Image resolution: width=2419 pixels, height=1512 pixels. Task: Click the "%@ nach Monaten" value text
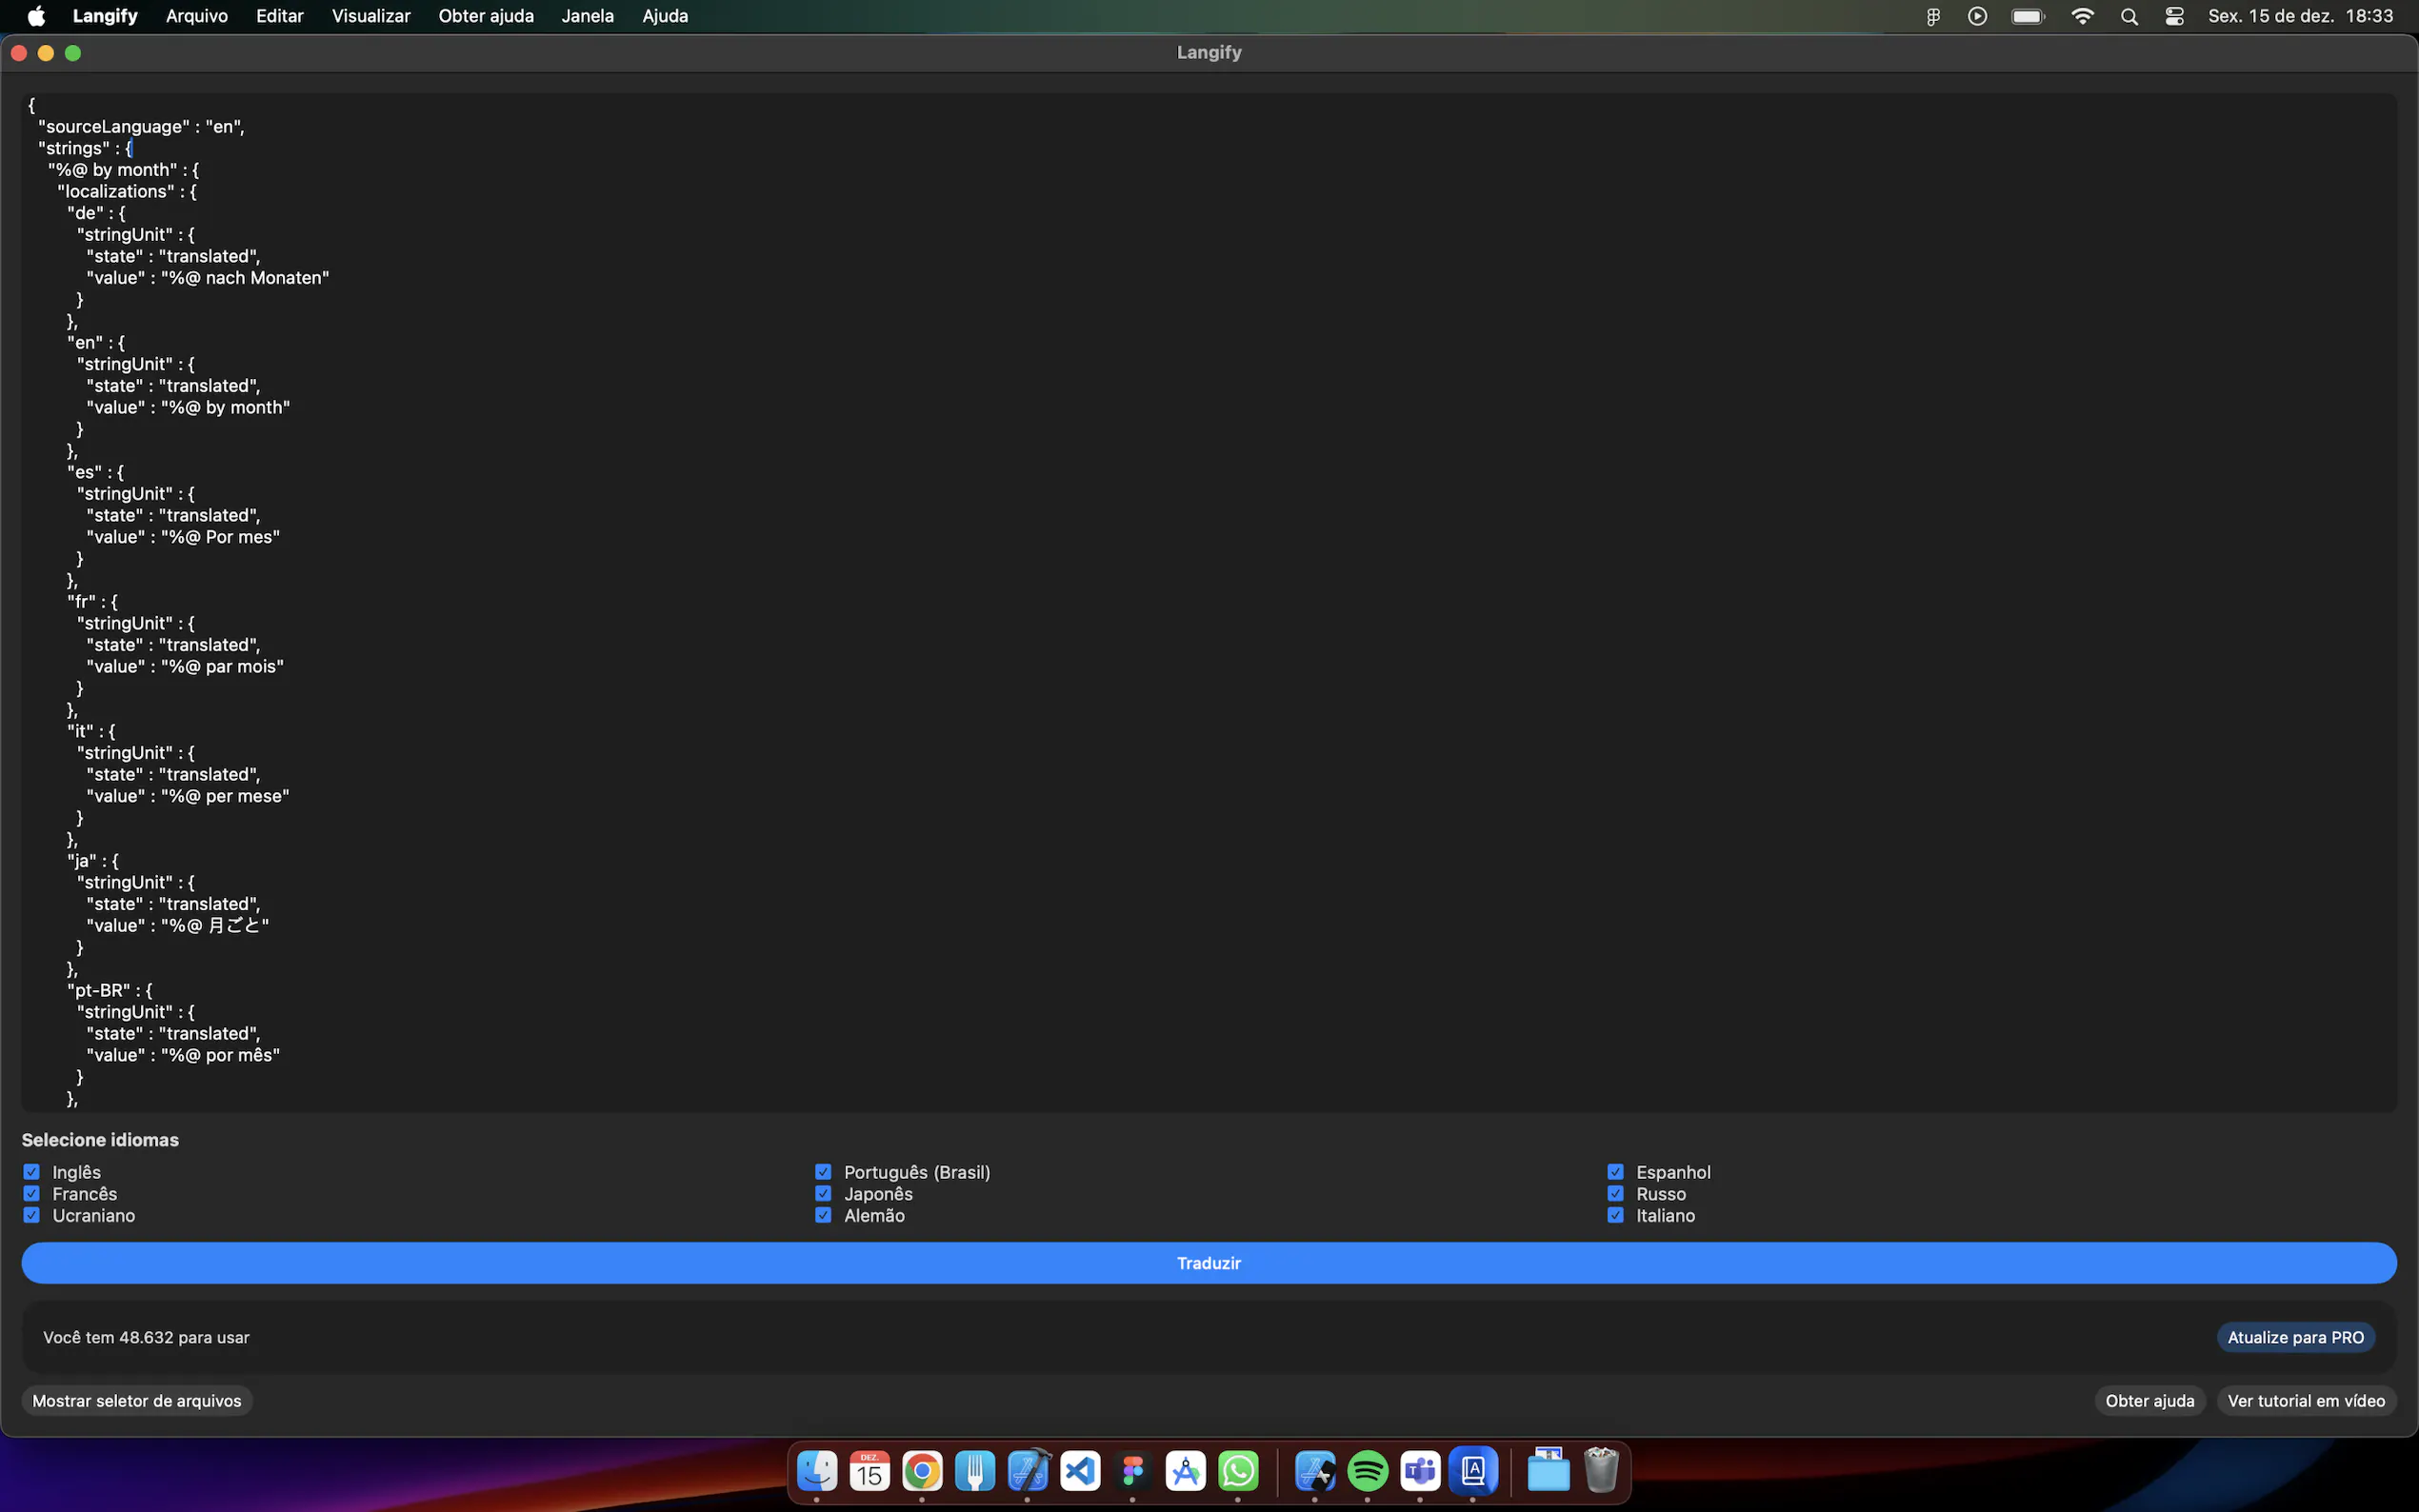pos(245,278)
